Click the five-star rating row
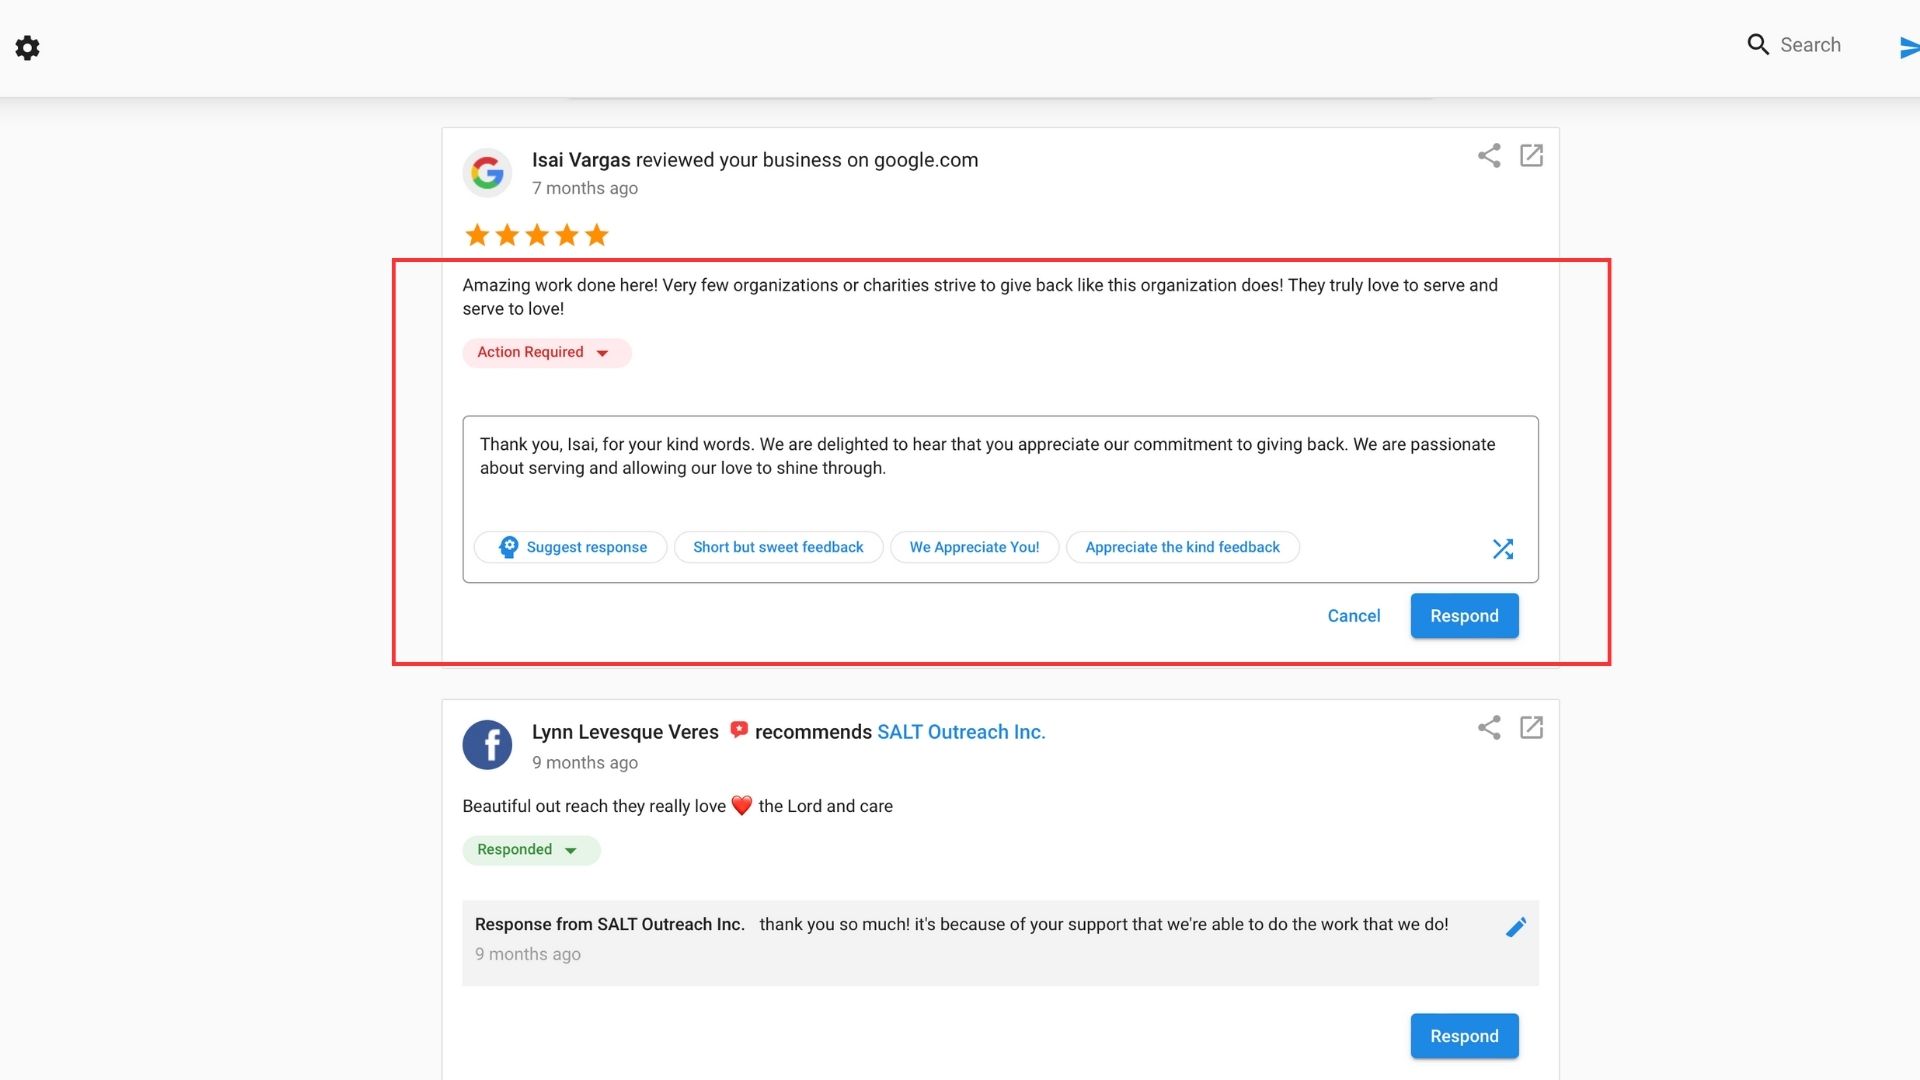 [x=536, y=234]
